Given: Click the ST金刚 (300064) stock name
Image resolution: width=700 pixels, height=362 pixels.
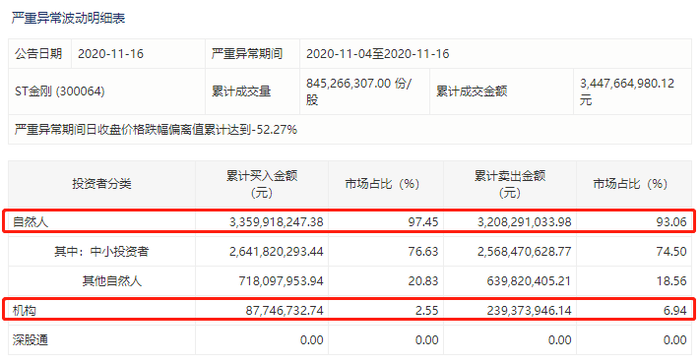Looking at the screenshot, I should coord(60,92).
